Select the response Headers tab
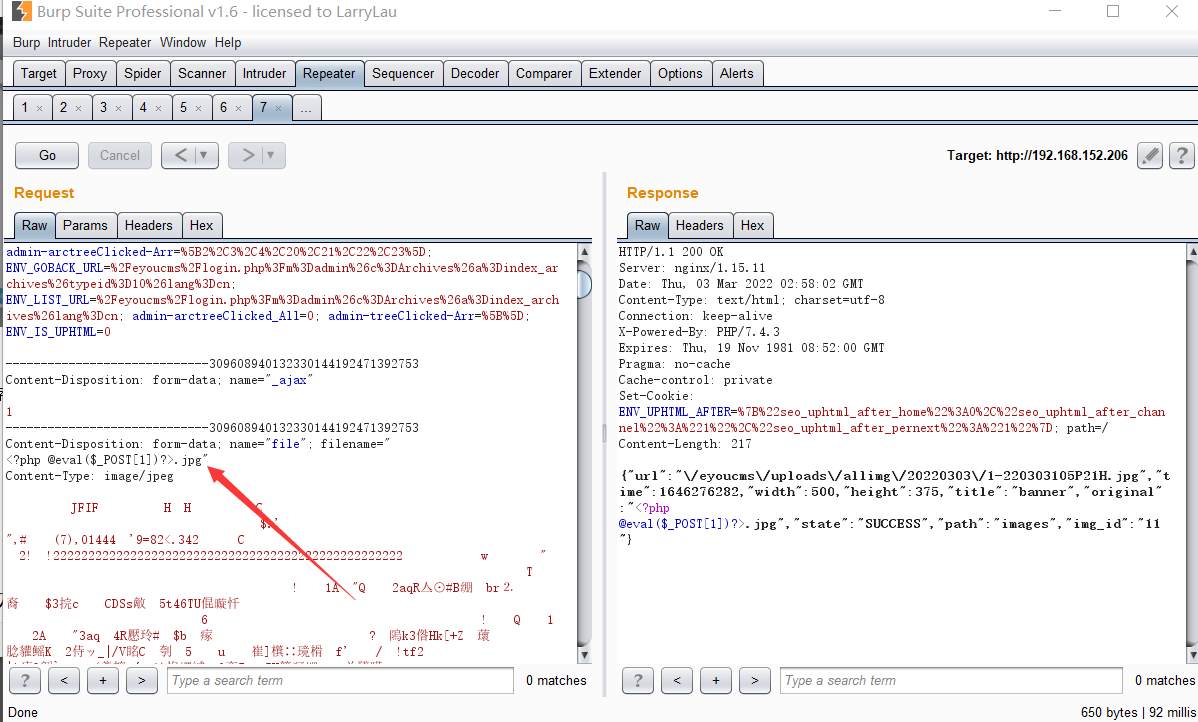1198x722 pixels. coord(699,225)
